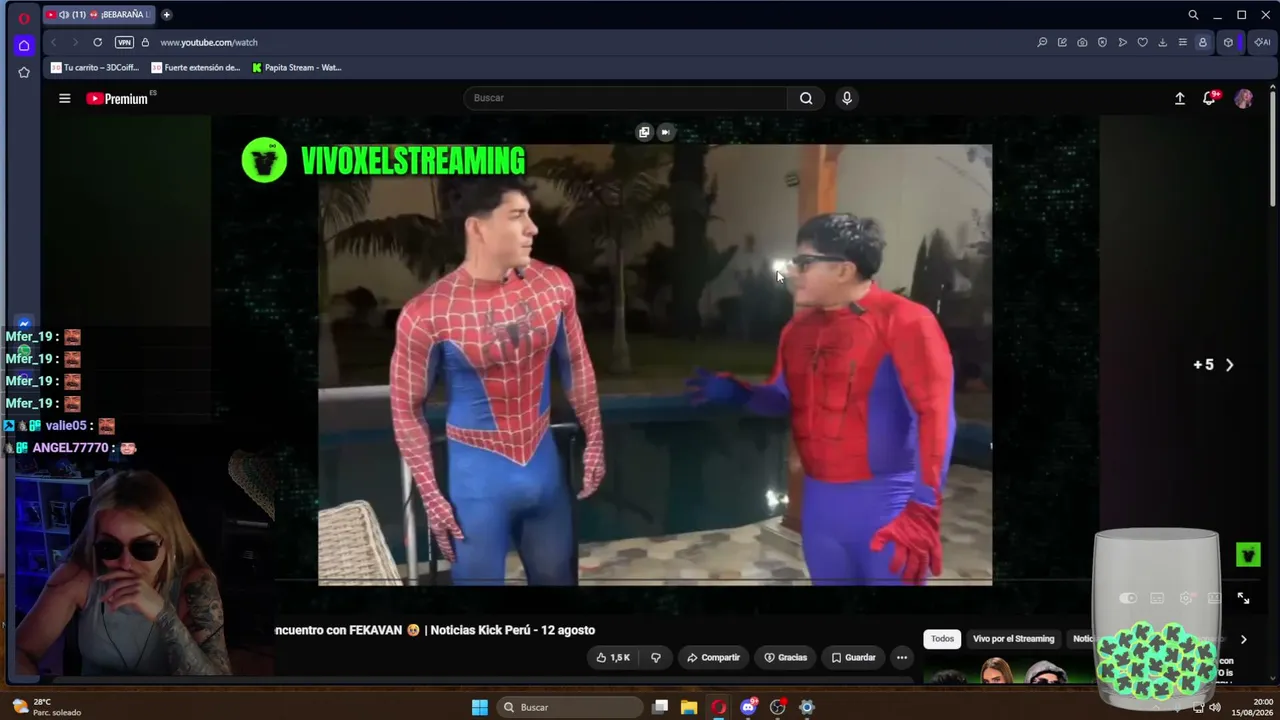Open OBS Studio from the taskbar

(777, 707)
